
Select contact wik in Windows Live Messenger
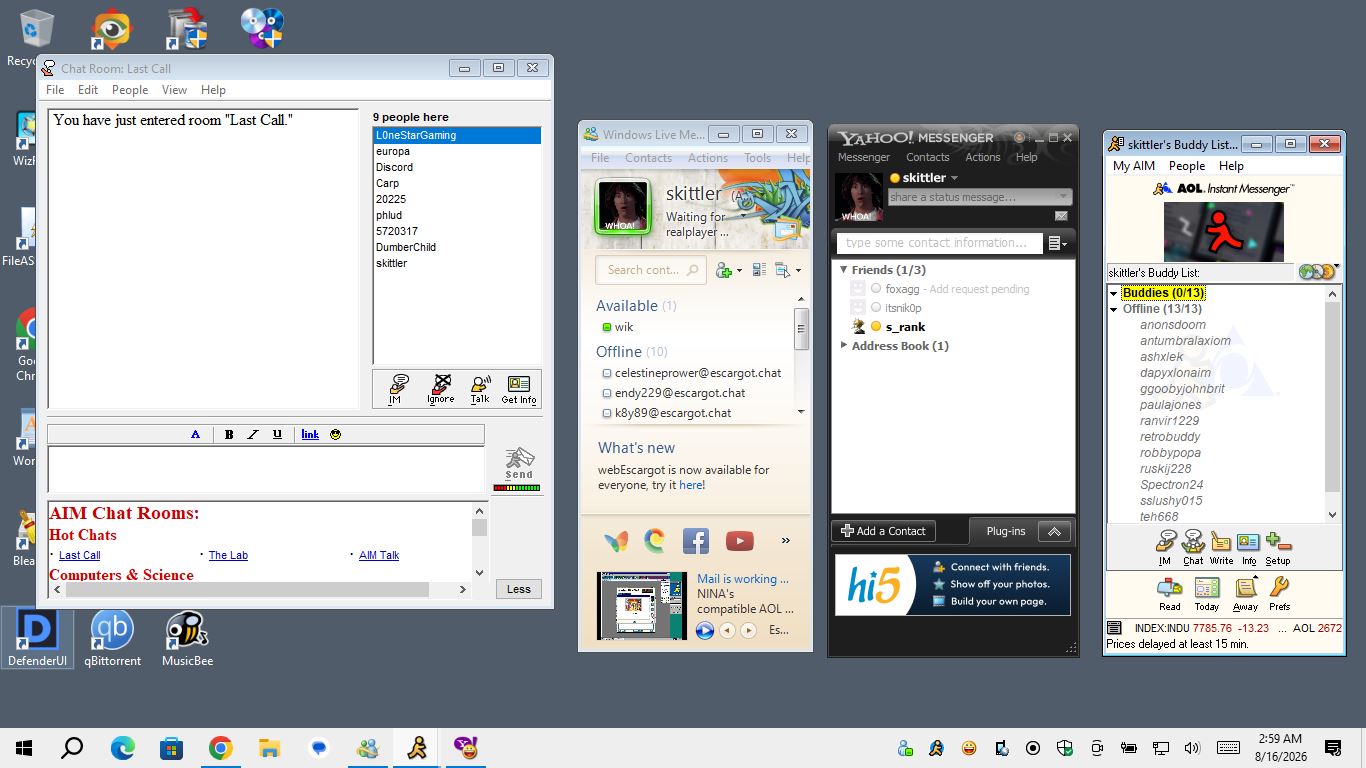[624, 327]
